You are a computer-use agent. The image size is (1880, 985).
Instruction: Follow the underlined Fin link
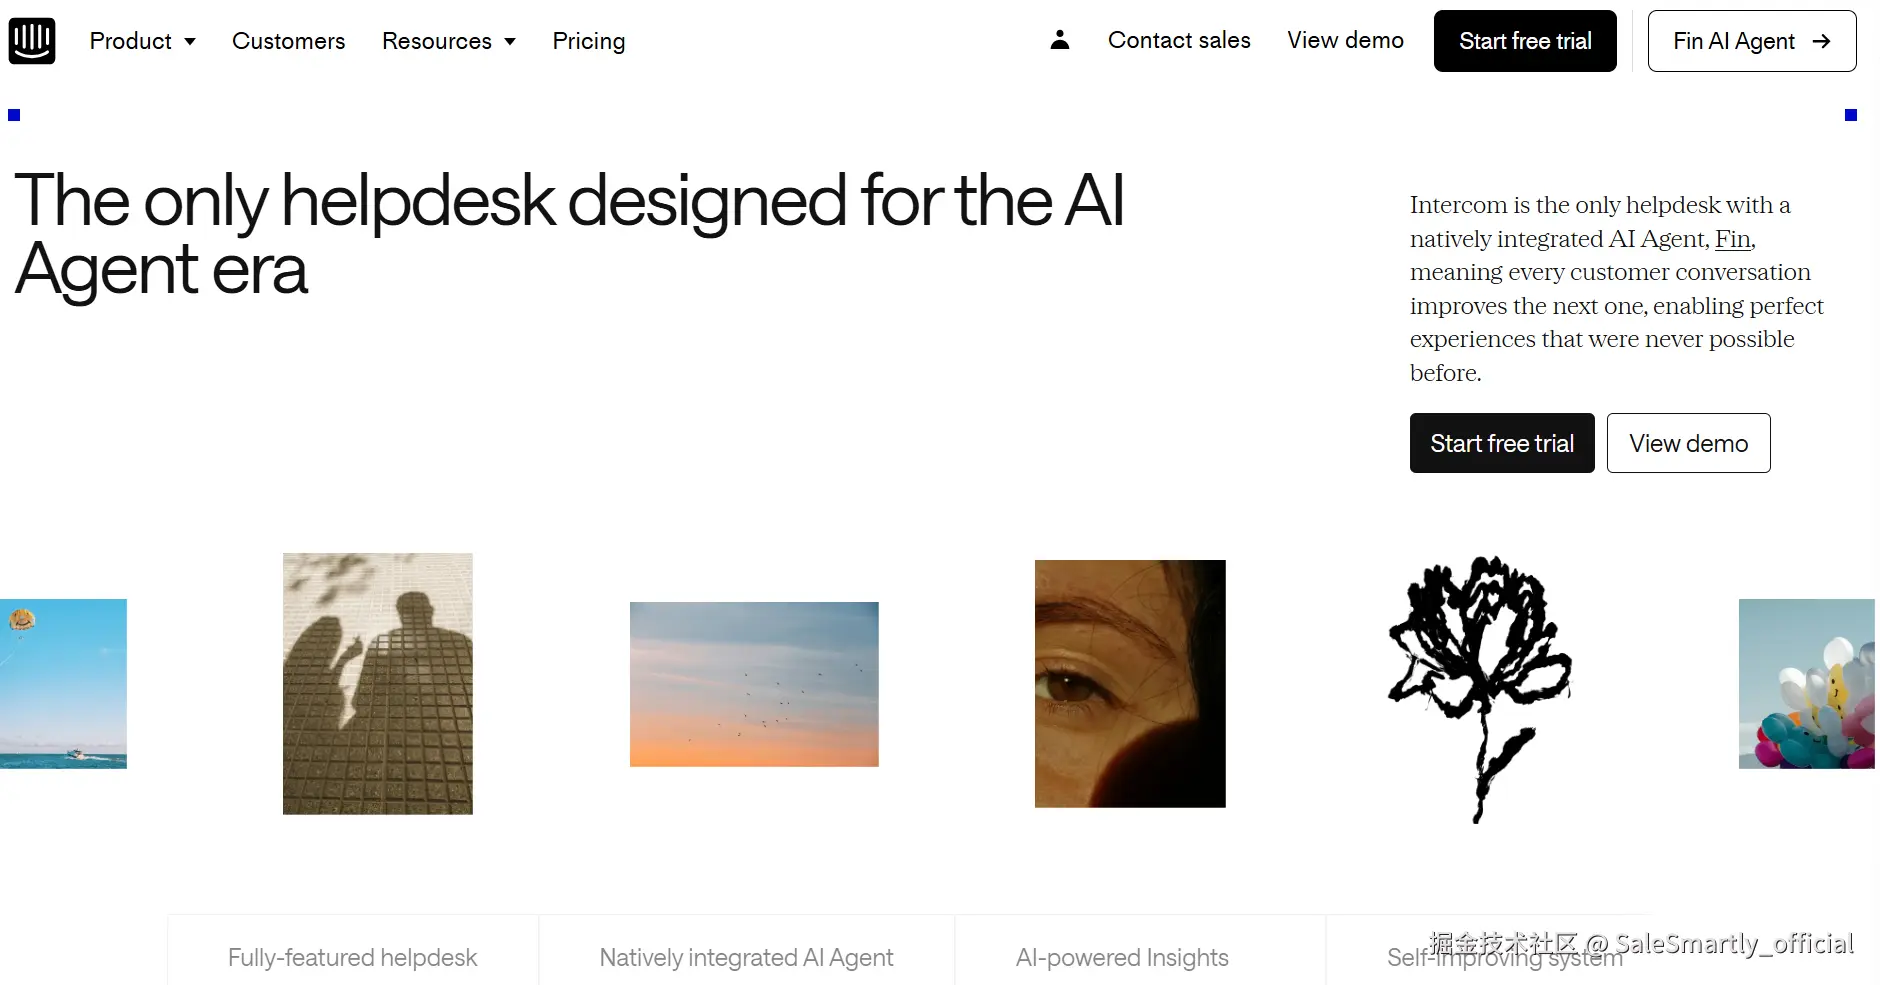[x=1732, y=239]
